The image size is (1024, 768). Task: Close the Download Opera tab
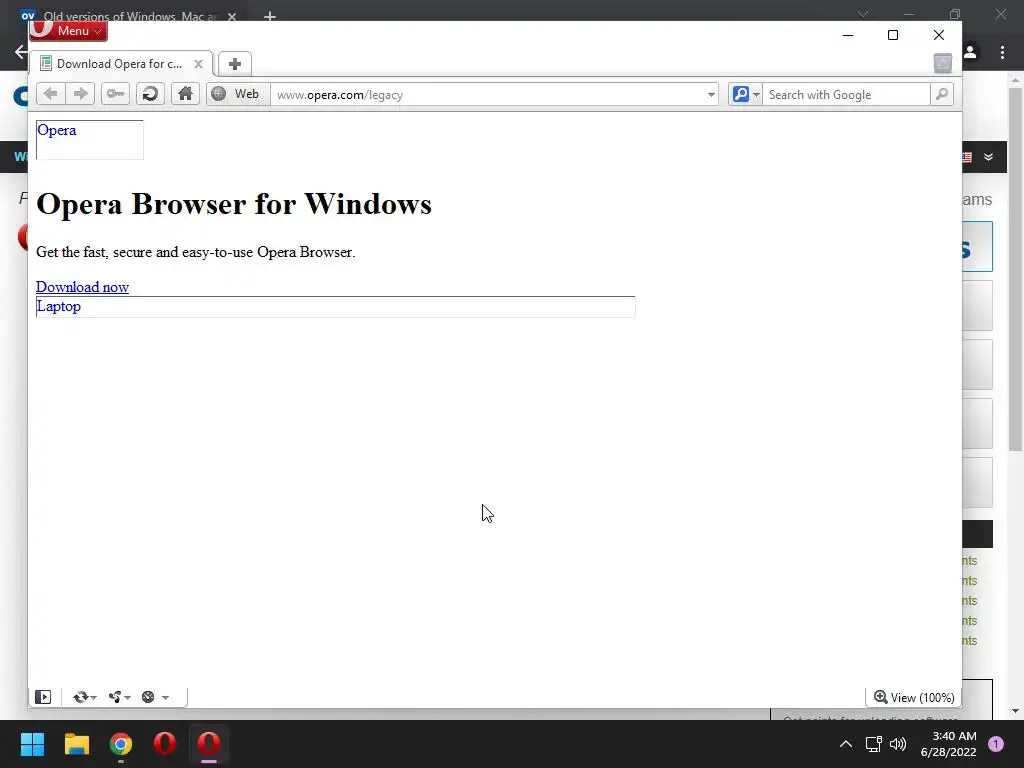199,64
